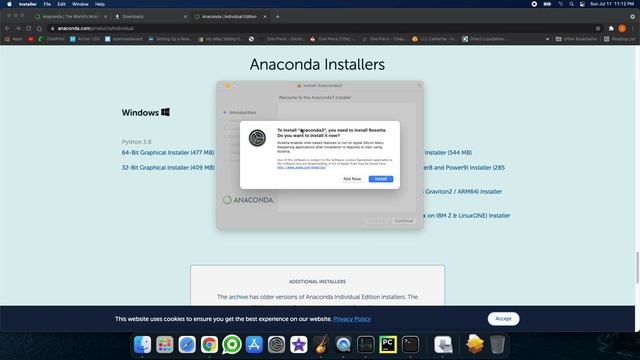Open the Chrome profile avatar
Image resolution: width=640 pixels, height=360 pixels.
[x=622, y=28]
